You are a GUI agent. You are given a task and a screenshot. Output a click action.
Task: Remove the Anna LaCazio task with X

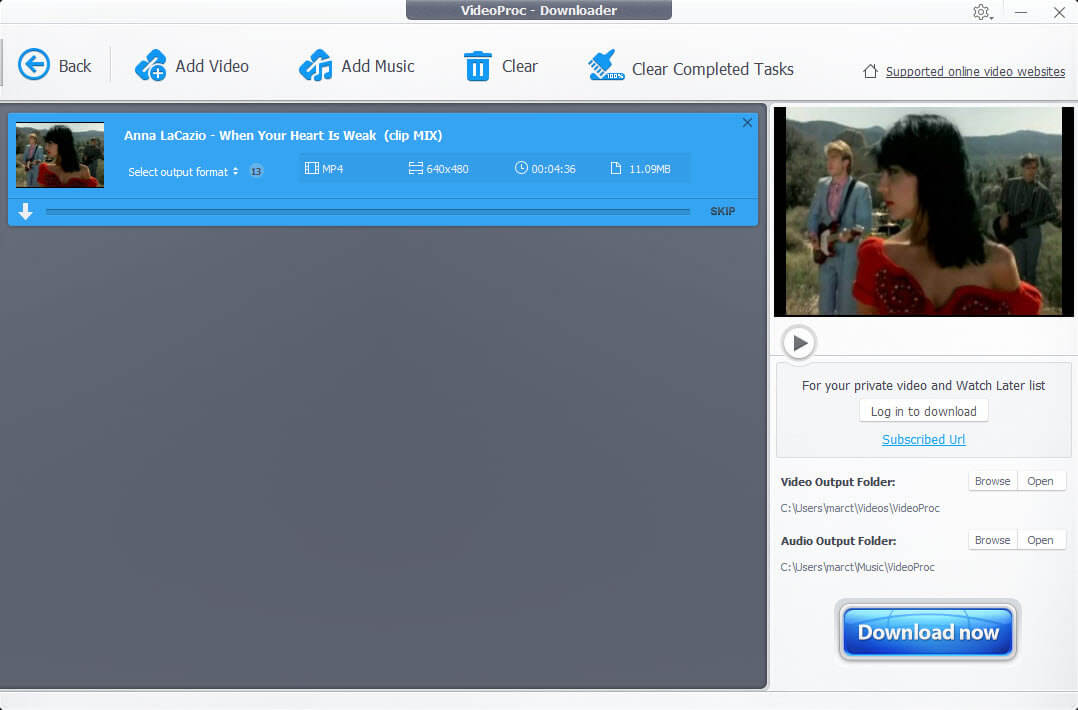[747, 122]
